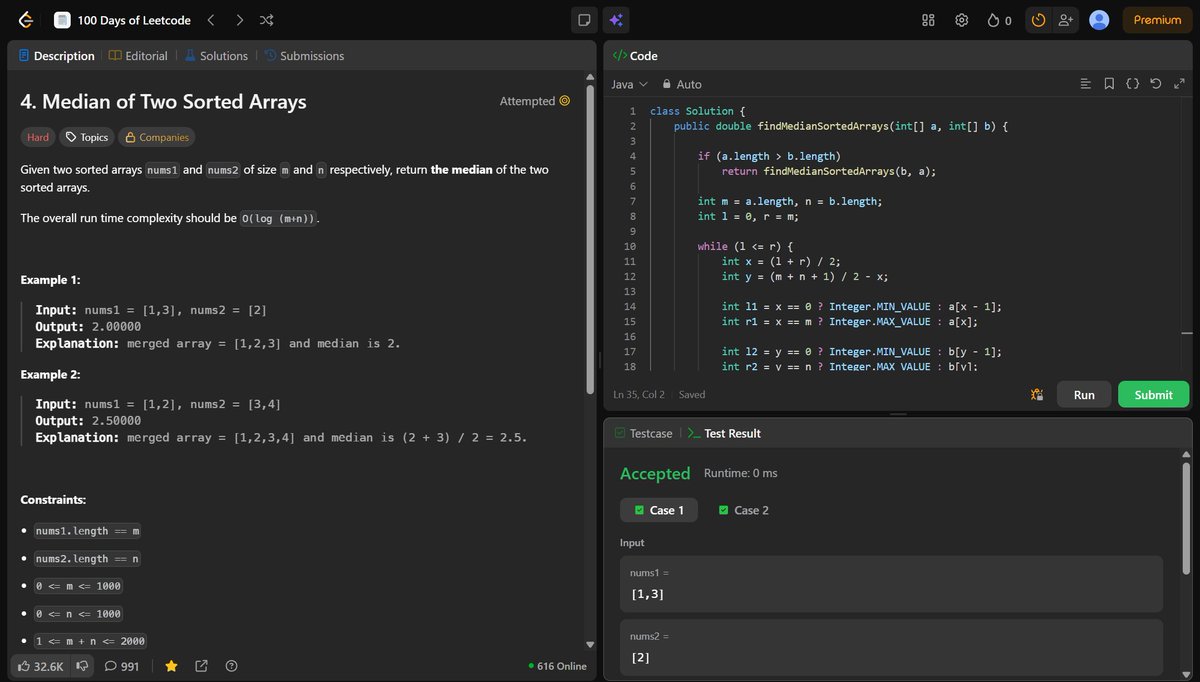Click the Code panel header
The height and width of the screenshot is (682, 1200).
(635, 56)
